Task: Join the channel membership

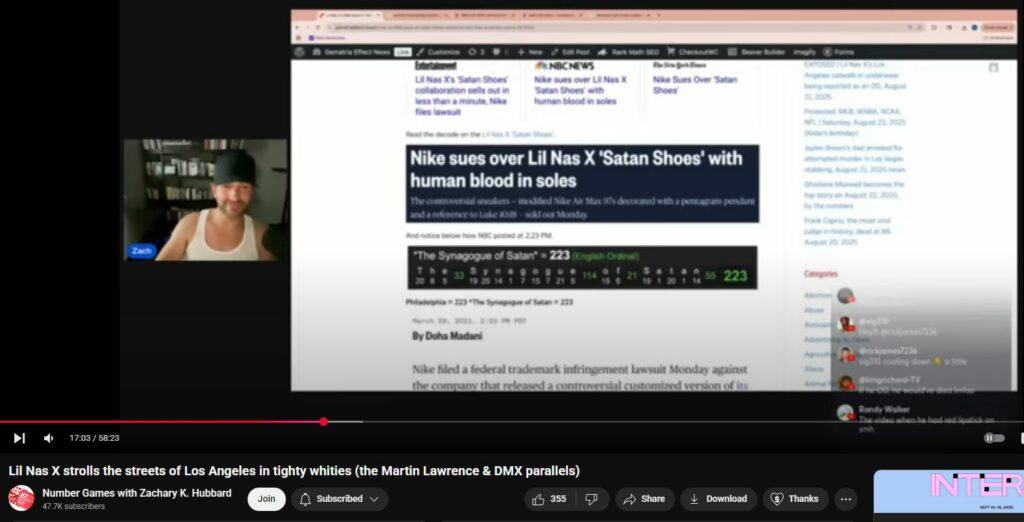Action: pos(266,499)
